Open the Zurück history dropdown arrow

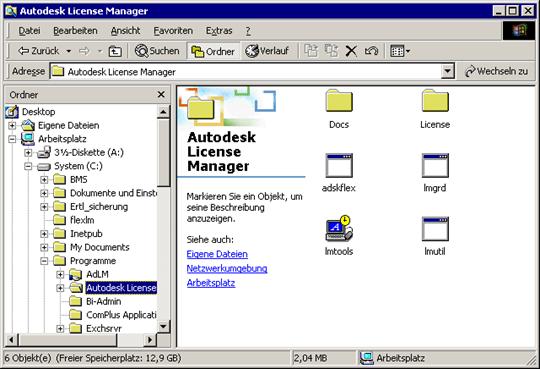(69, 51)
